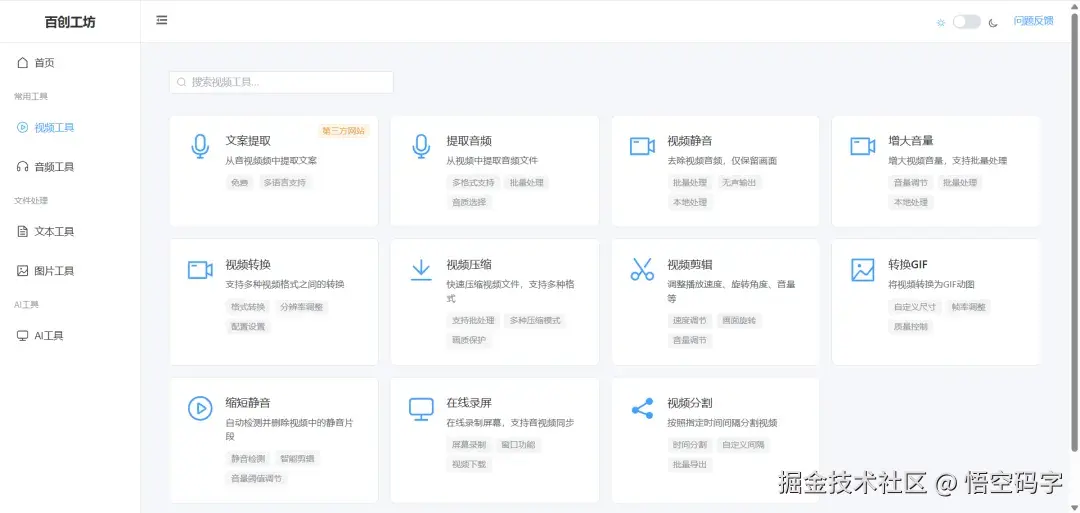1080x513 pixels.
Task: Open the 增大音量 tool title
Action: tap(911, 140)
